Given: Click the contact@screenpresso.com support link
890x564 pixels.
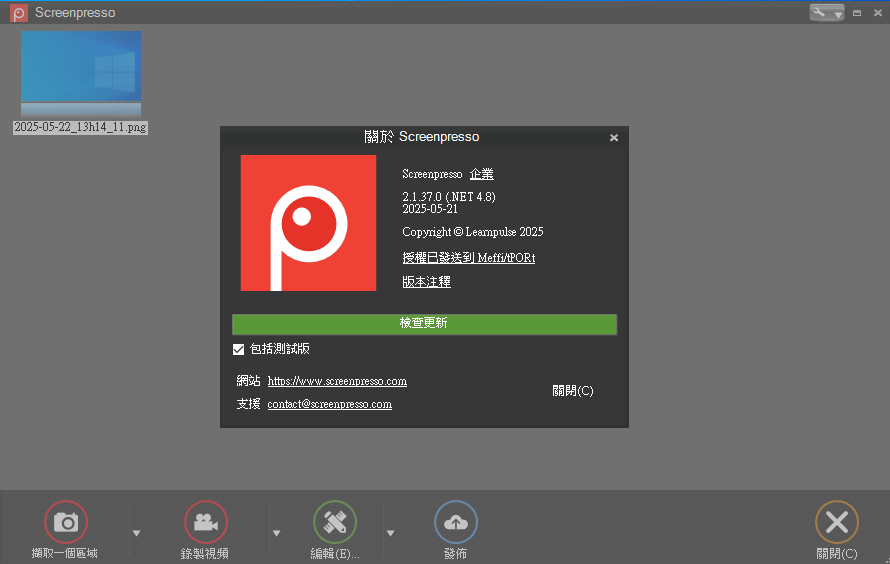Looking at the screenshot, I should coord(329,405).
